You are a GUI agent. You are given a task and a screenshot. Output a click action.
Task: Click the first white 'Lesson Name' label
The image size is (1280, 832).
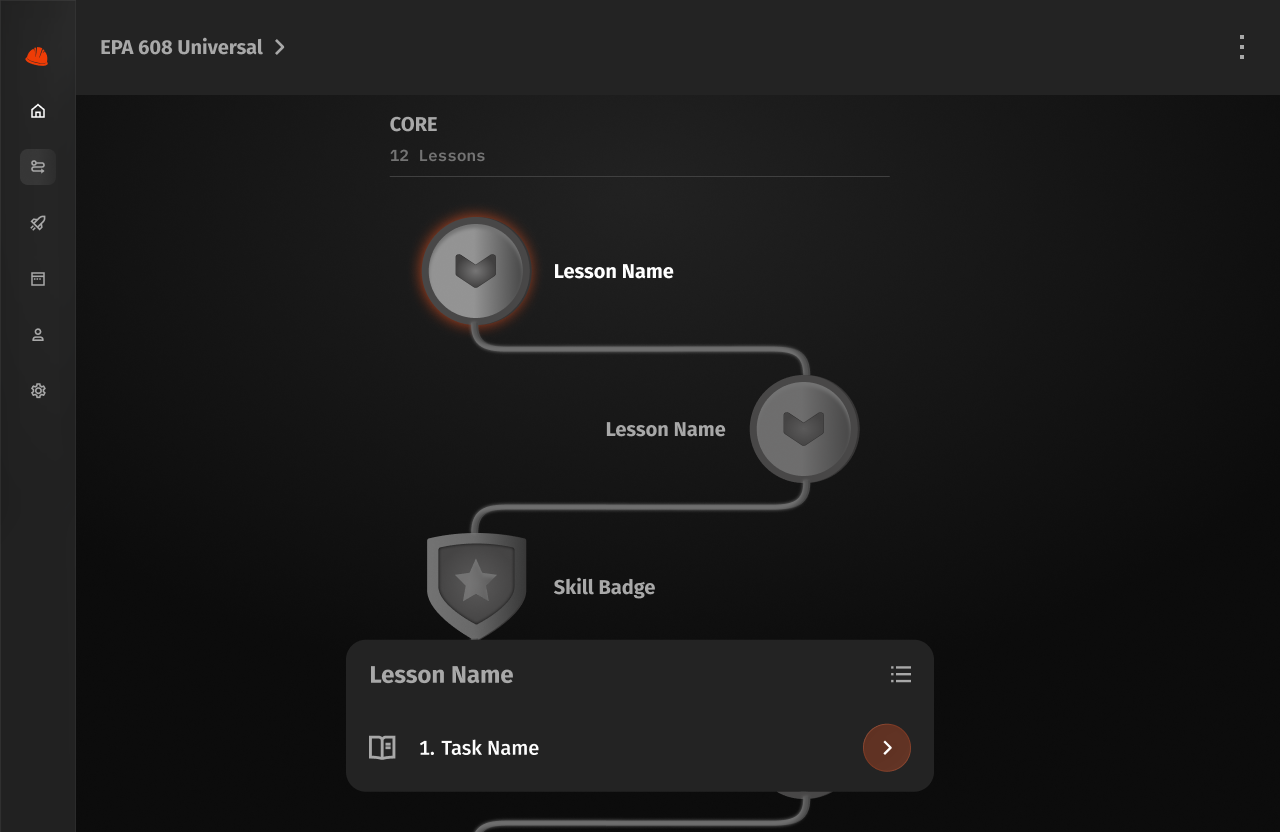click(613, 271)
